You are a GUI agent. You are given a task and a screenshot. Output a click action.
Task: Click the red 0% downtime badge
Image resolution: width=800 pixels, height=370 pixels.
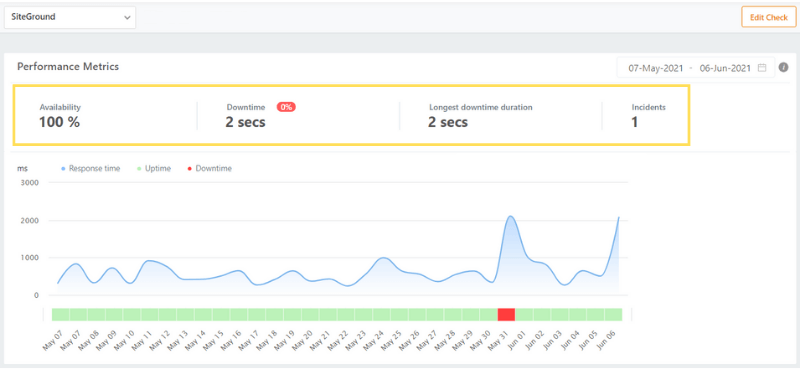[x=286, y=107]
